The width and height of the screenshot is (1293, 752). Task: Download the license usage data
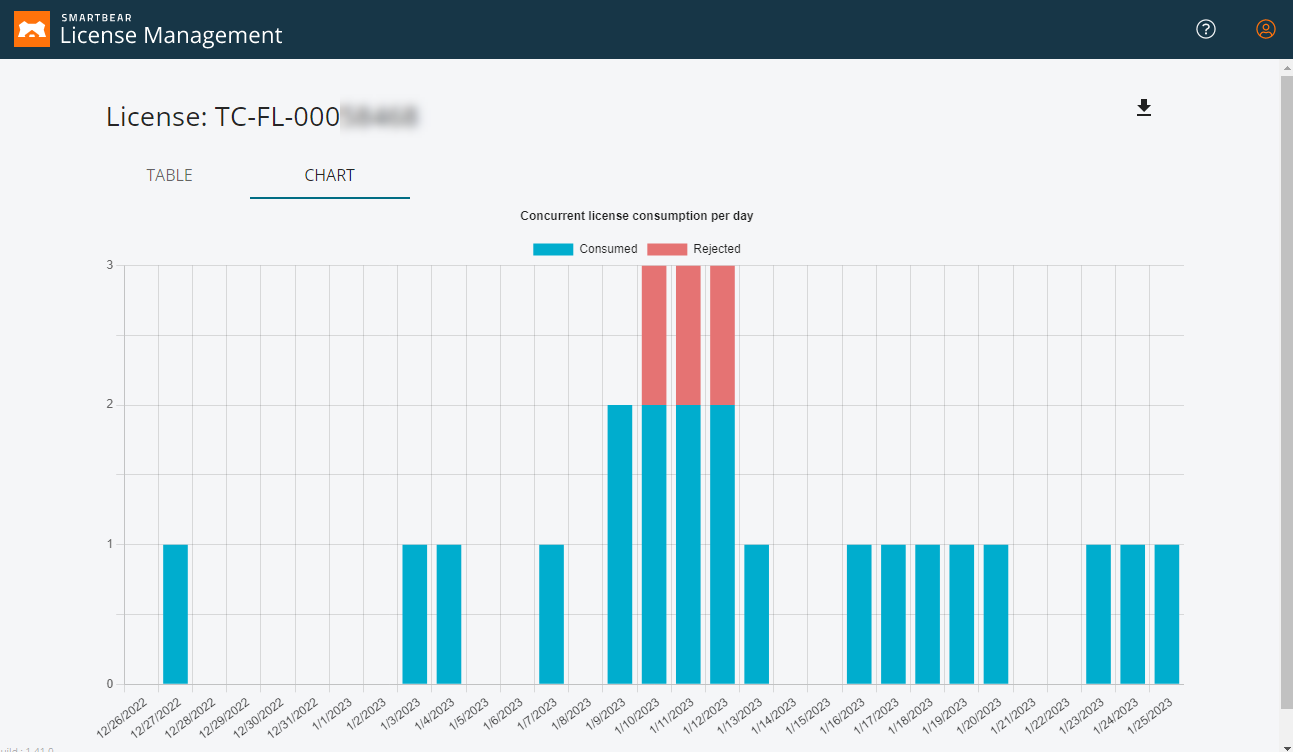point(1144,108)
